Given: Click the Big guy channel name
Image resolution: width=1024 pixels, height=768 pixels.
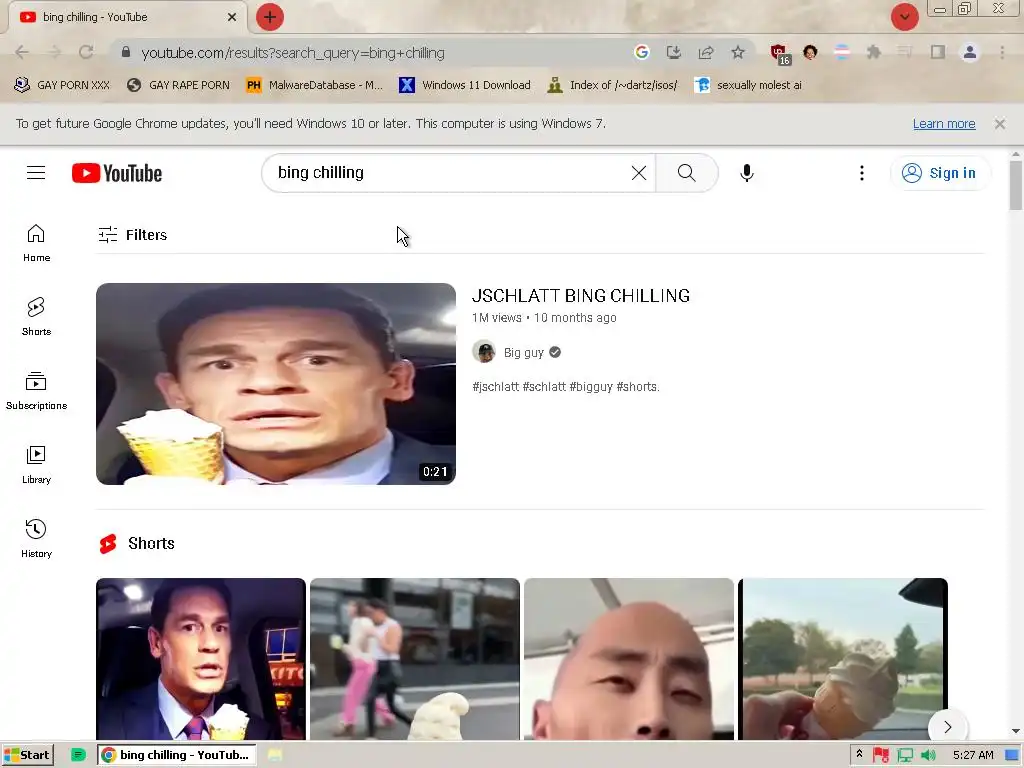Looking at the screenshot, I should pos(524,353).
